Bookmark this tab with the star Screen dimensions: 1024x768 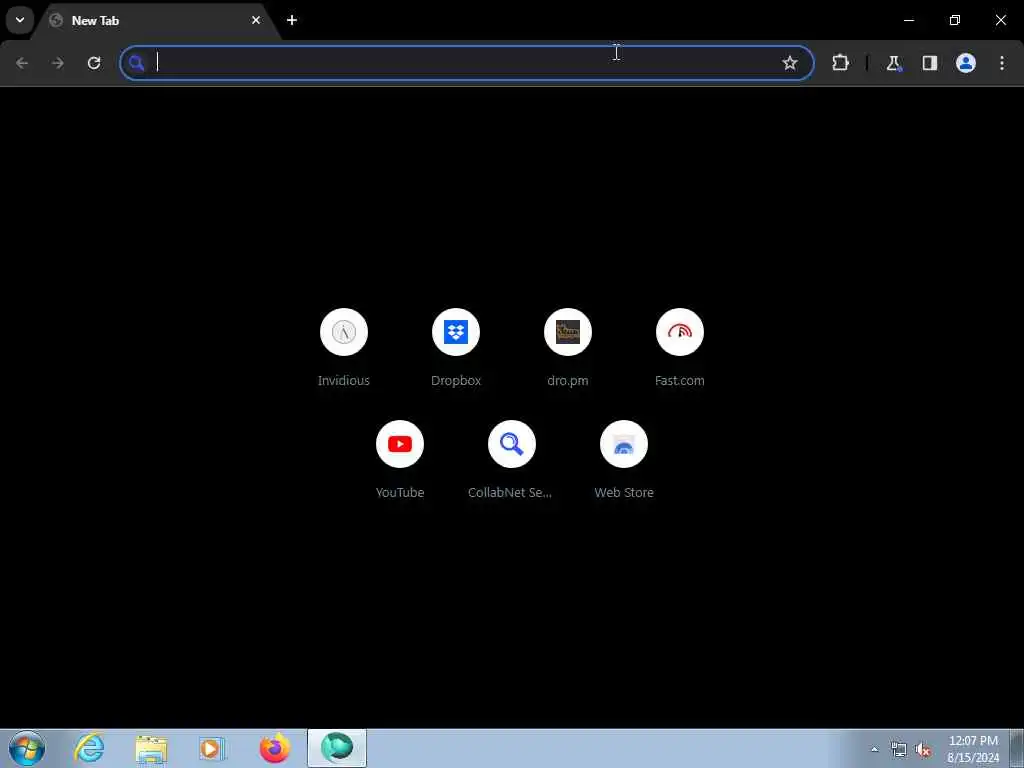790,63
